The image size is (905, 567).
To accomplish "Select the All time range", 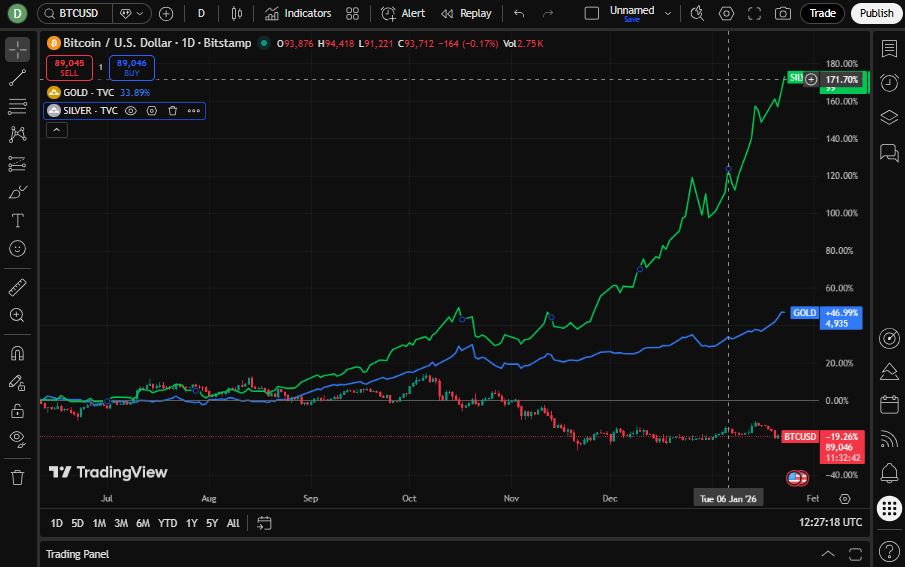I will (x=233, y=523).
